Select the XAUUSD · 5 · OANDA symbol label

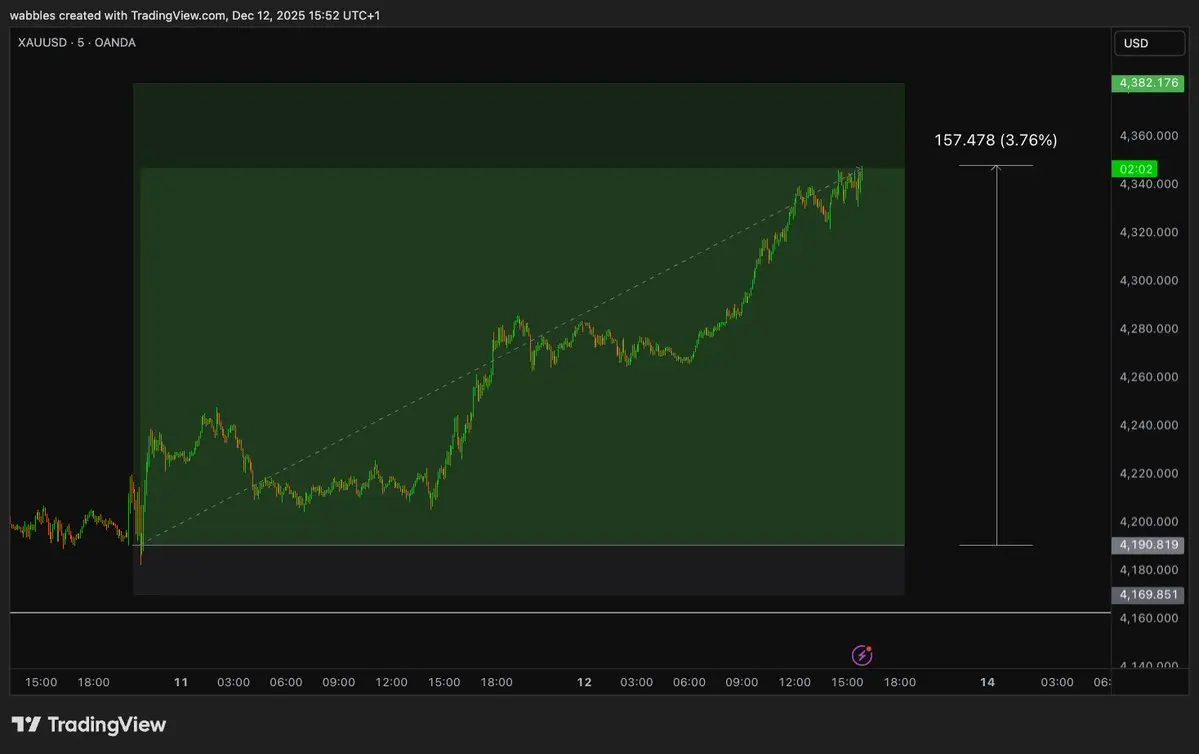[76, 43]
